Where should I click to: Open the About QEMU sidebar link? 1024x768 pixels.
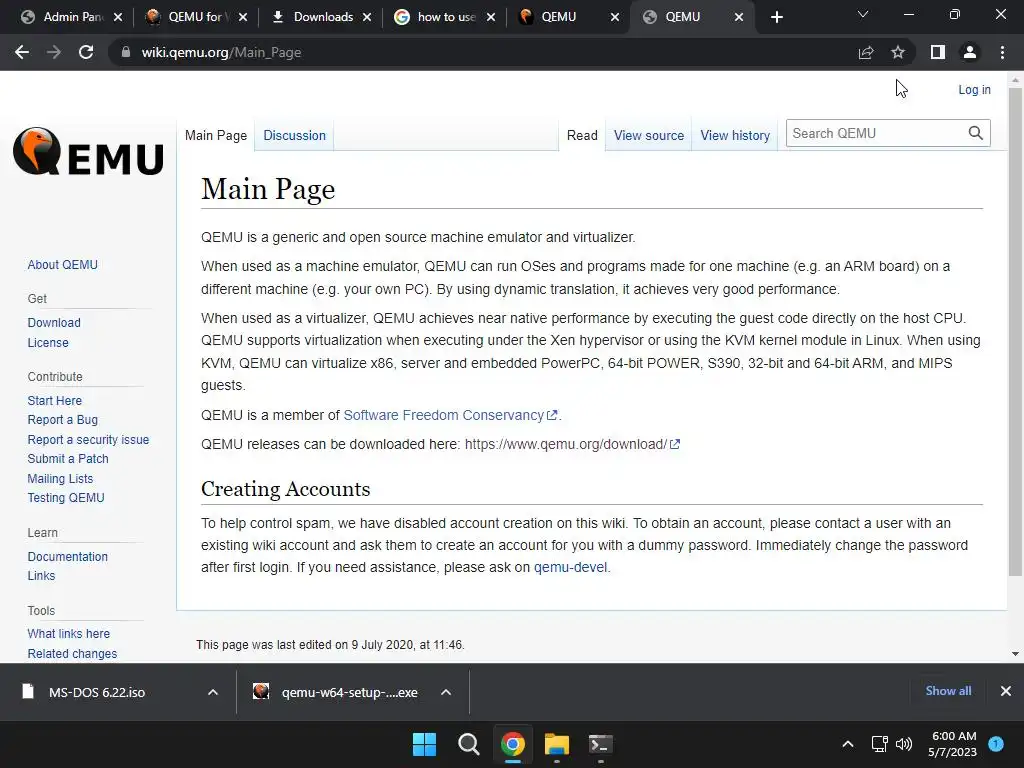63,264
